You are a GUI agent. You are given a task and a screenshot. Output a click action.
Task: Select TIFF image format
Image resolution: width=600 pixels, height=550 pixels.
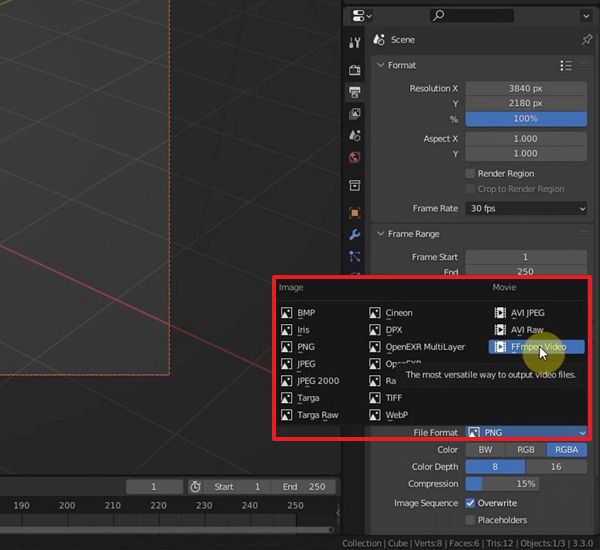point(386,398)
